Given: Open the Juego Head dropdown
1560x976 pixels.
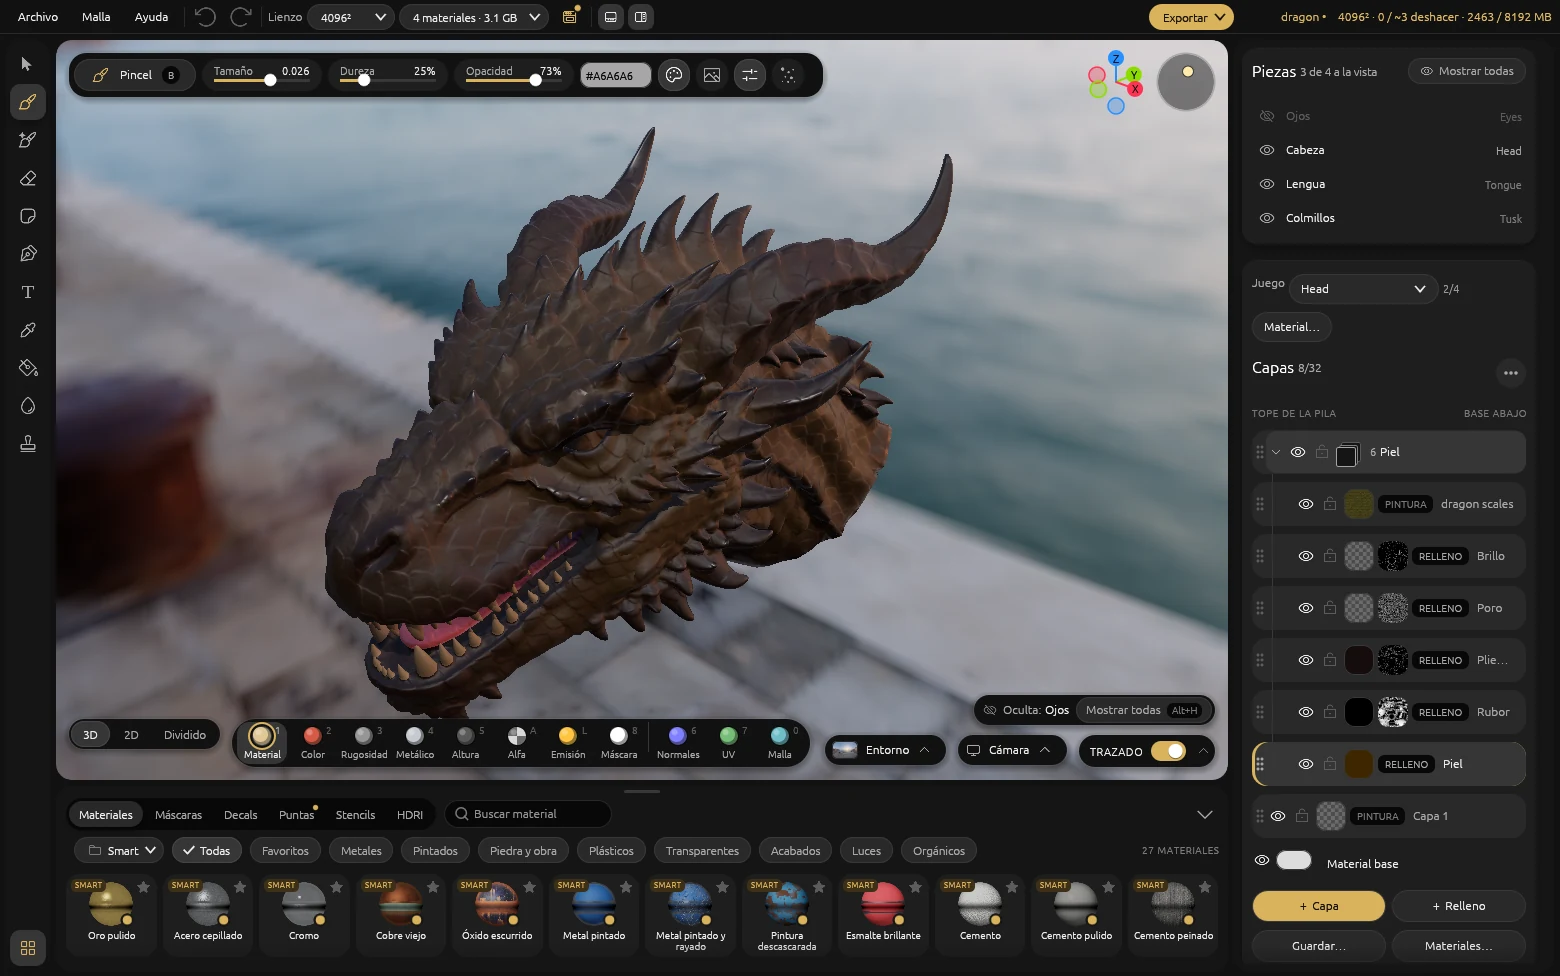Looking at the screenshot, I should (x=1363, y=289).
